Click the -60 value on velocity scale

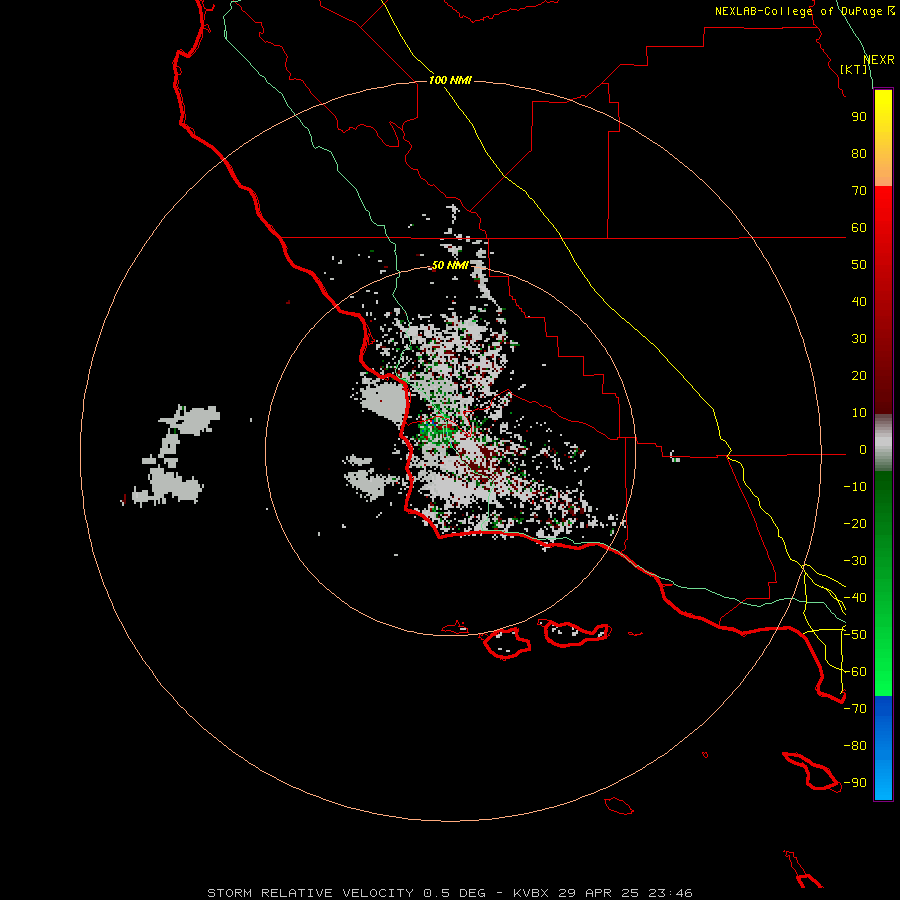tap(855, 672)
